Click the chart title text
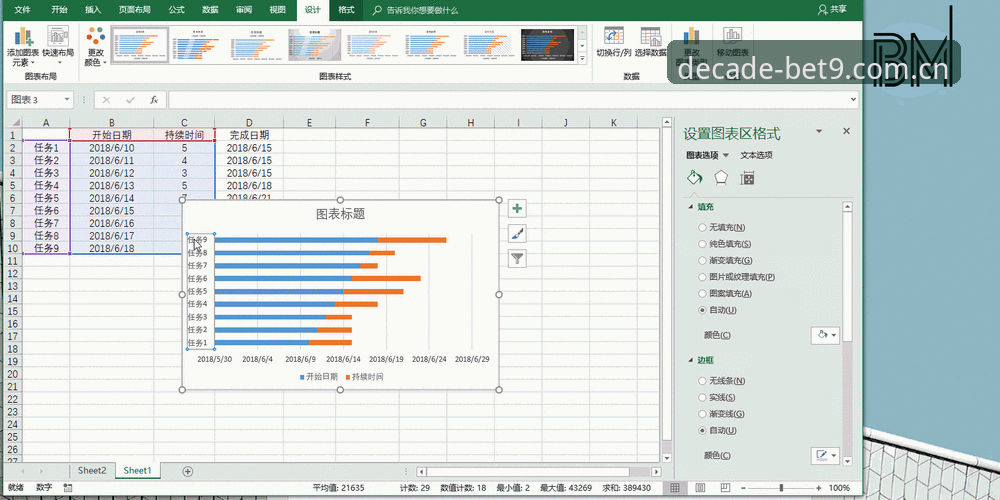Image resolution: width=1000 pixels, height=500 pixels. point(341,214)
